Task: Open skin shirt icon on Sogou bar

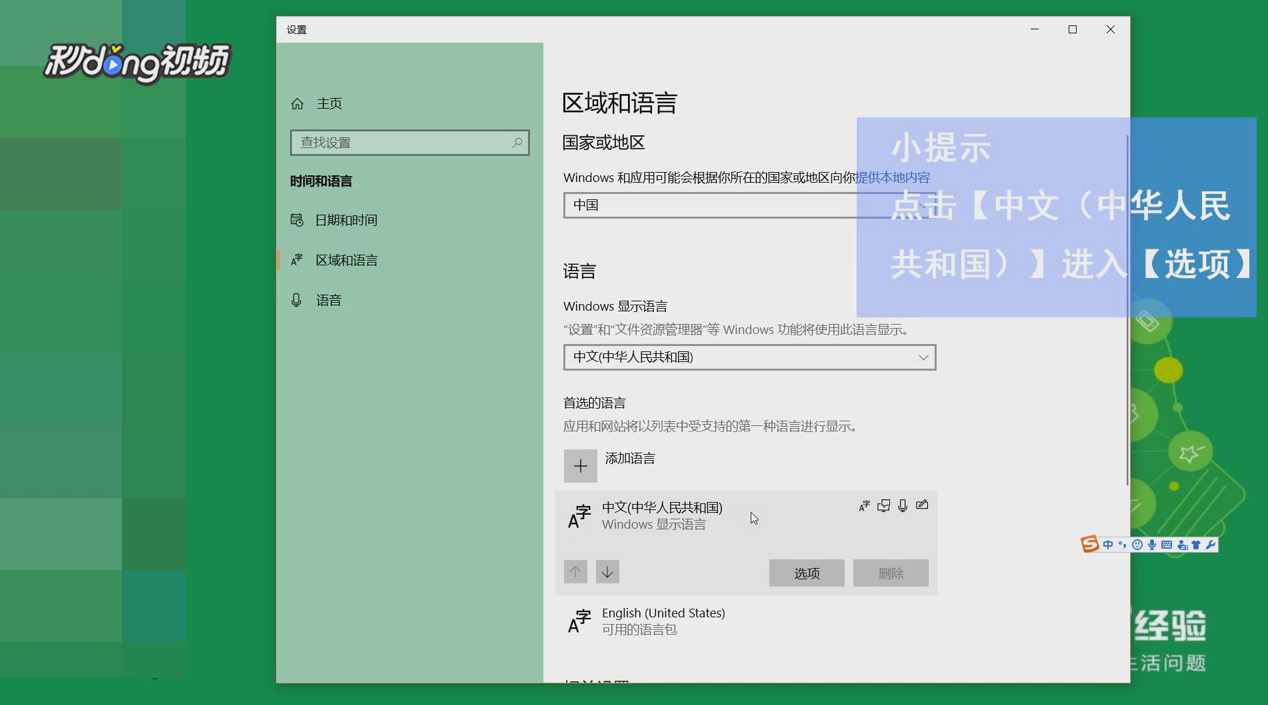Action: click(1196, 545)
